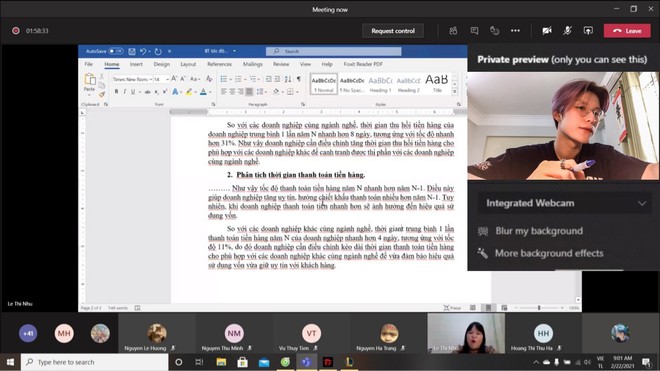Open More actions ellipsis in Teams
660x371 pixels.
coord(515,31)
